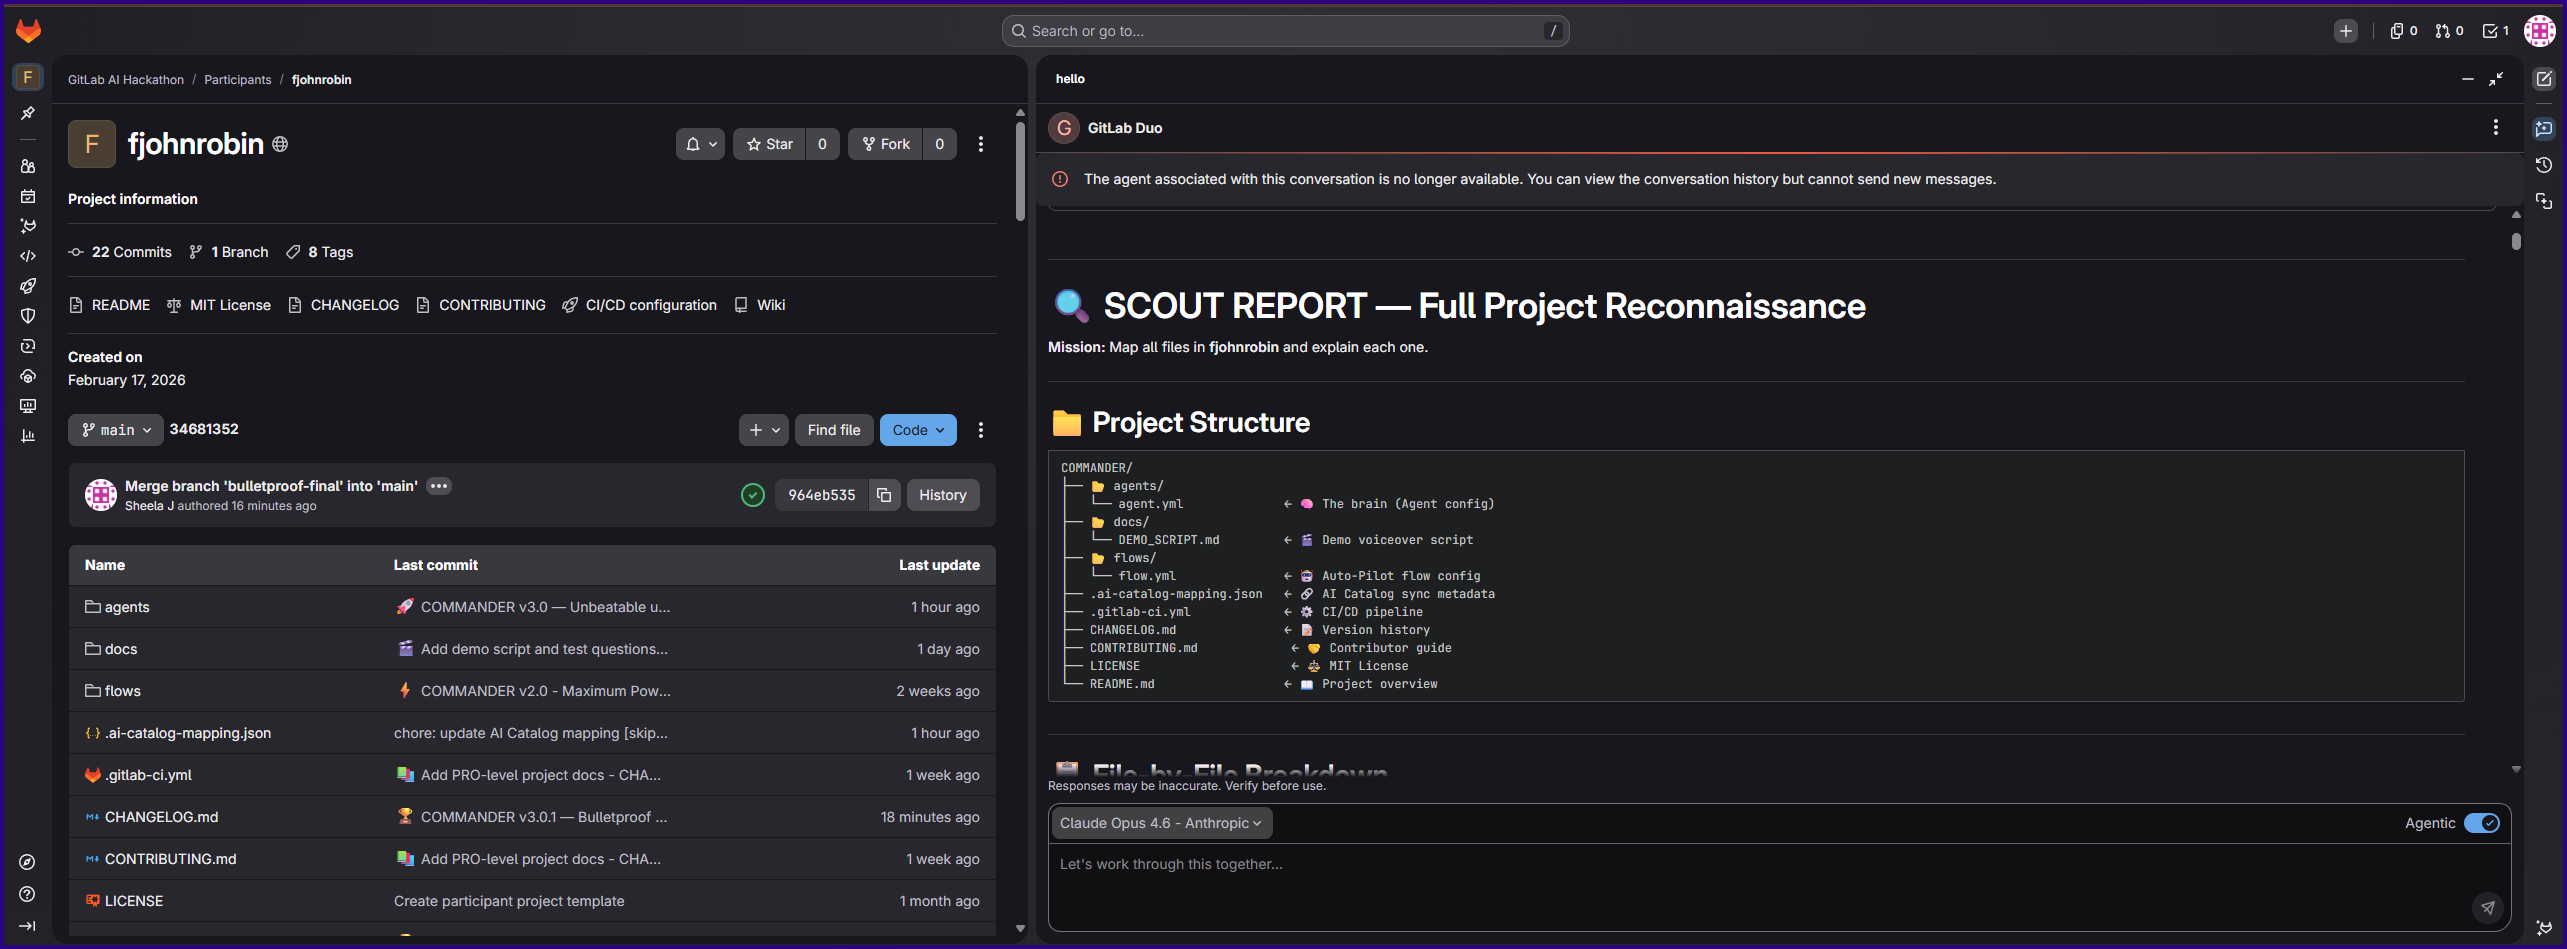View the 22 Commits link
This screenshot has height=949, width=2567.
pyautogui.click(x=120, y=252)
